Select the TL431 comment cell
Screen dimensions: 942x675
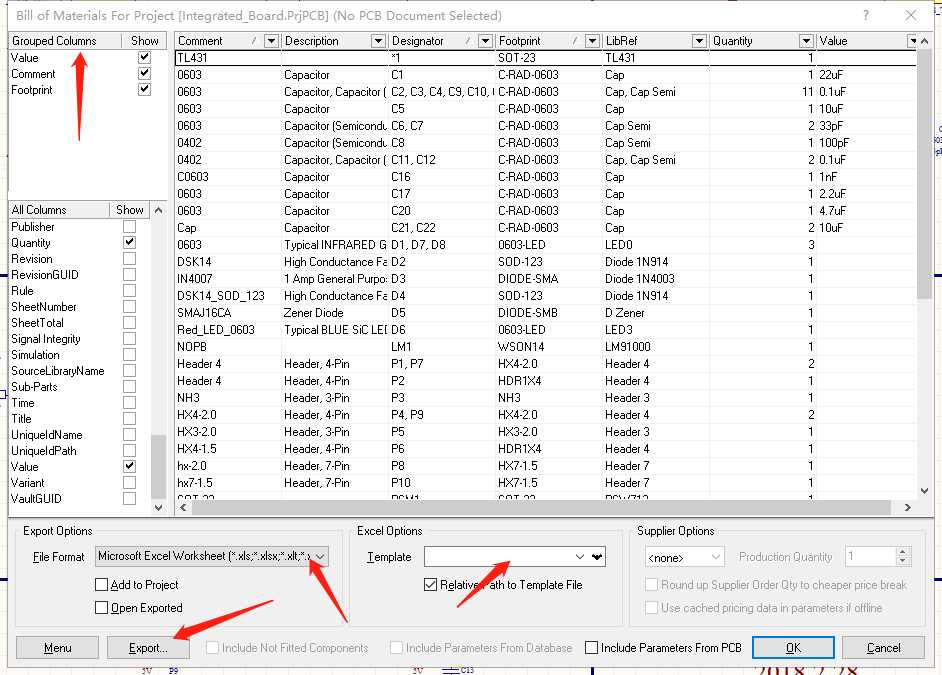[x=228, y=58]
